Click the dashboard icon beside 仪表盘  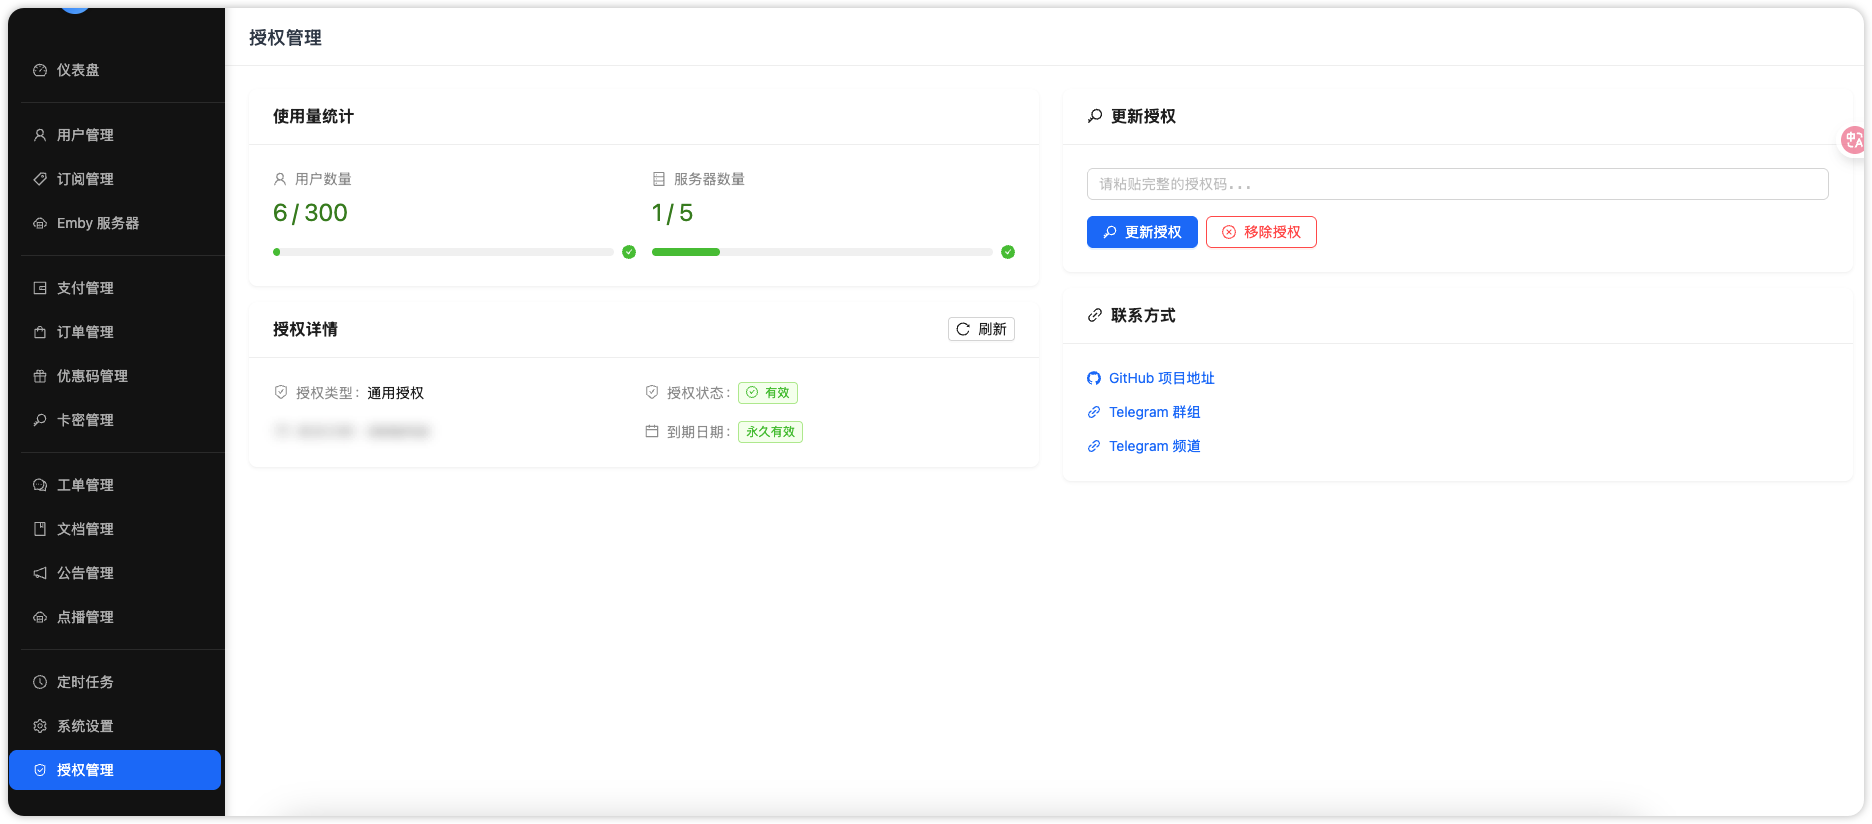[x=40, y=70]
